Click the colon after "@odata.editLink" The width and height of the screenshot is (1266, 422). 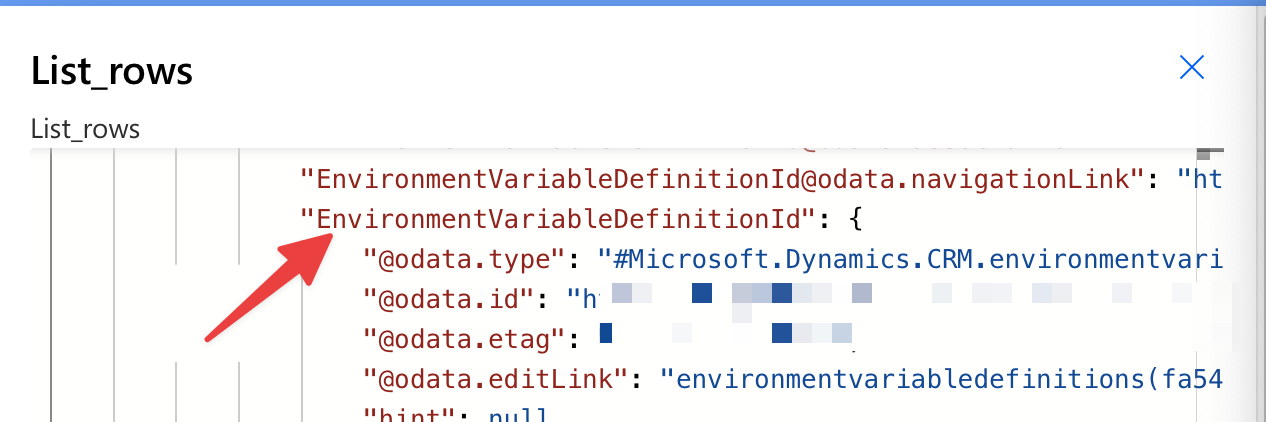tap(637, 379)
